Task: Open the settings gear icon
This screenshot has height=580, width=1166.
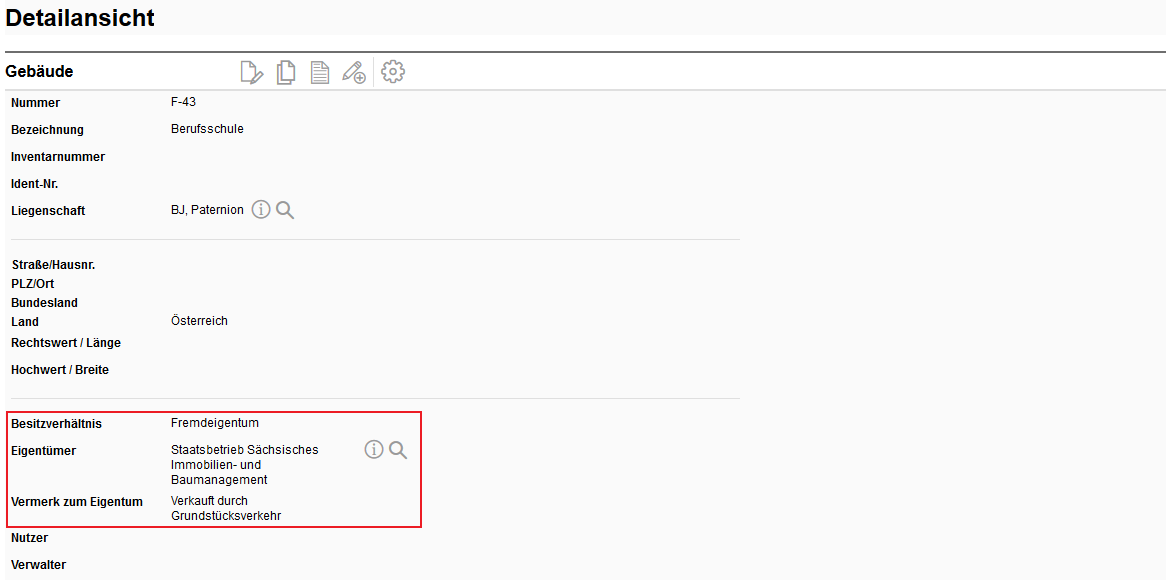Action: 393,72
